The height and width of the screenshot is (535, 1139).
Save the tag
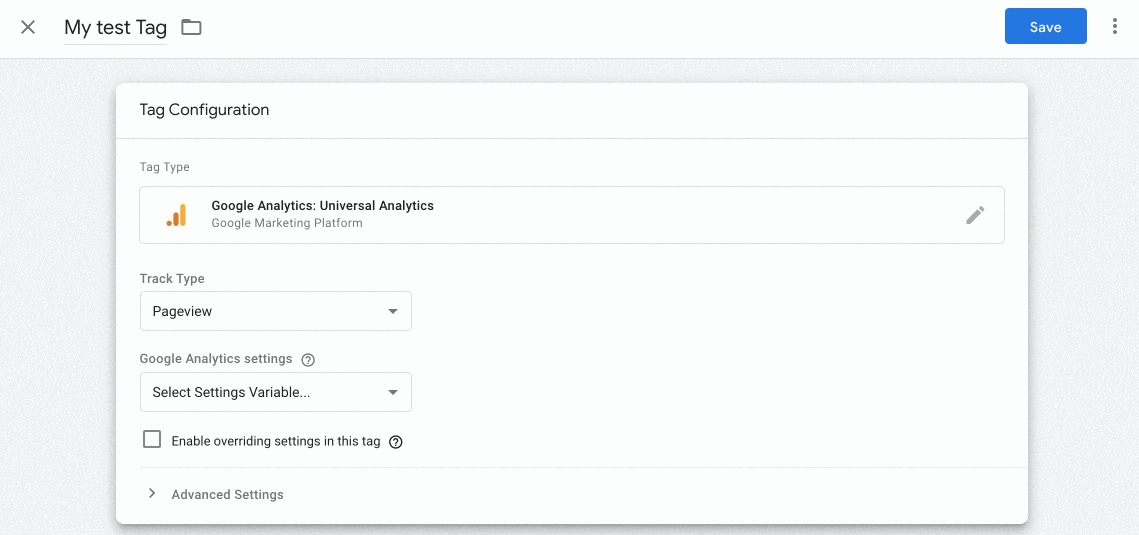point(1045,27)
